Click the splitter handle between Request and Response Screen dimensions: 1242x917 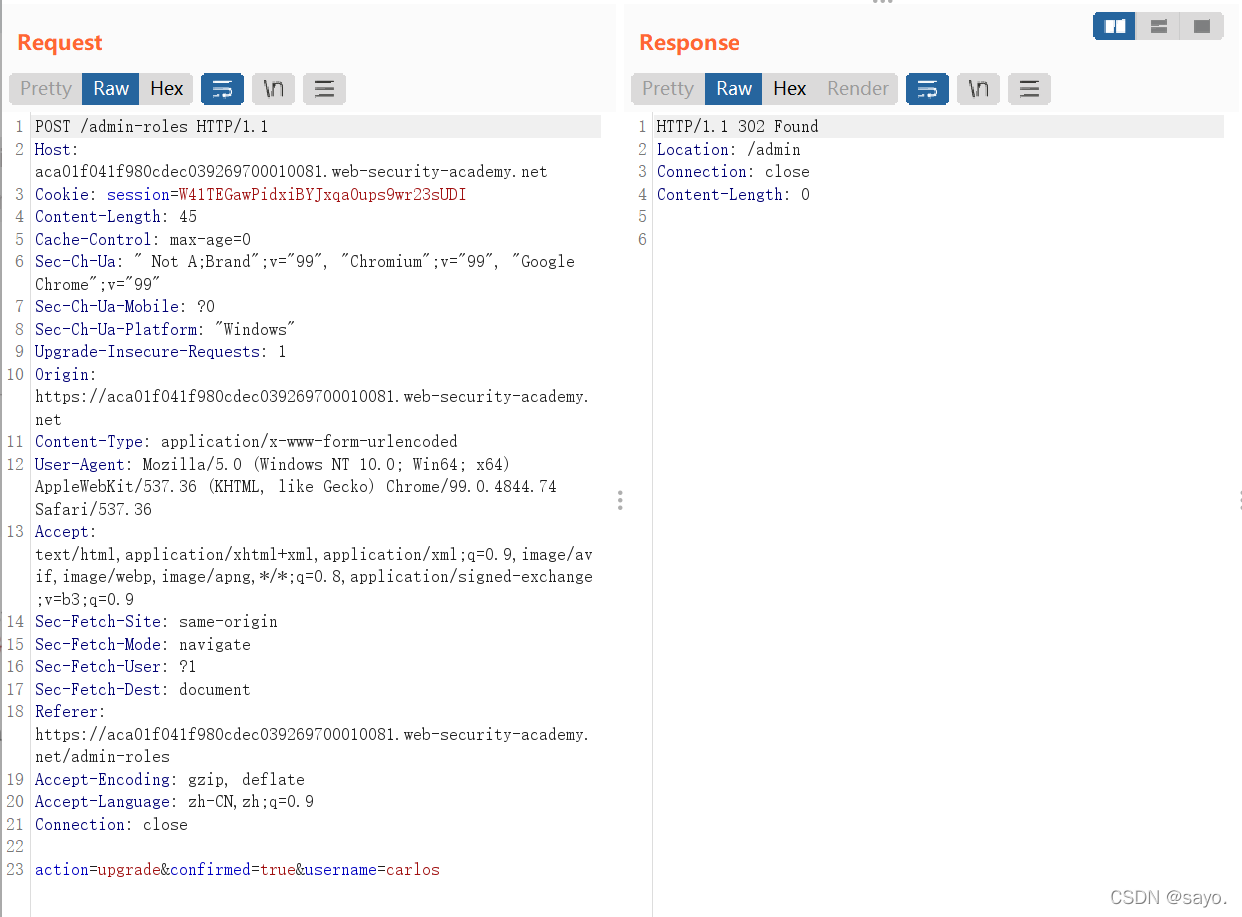pos(620,500)
